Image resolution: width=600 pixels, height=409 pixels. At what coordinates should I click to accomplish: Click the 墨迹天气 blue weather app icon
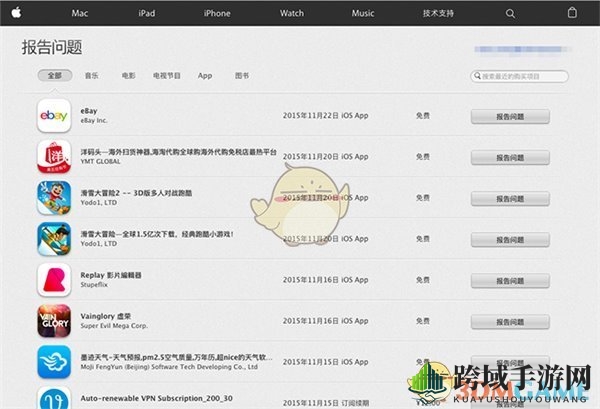tap(54, 362)
